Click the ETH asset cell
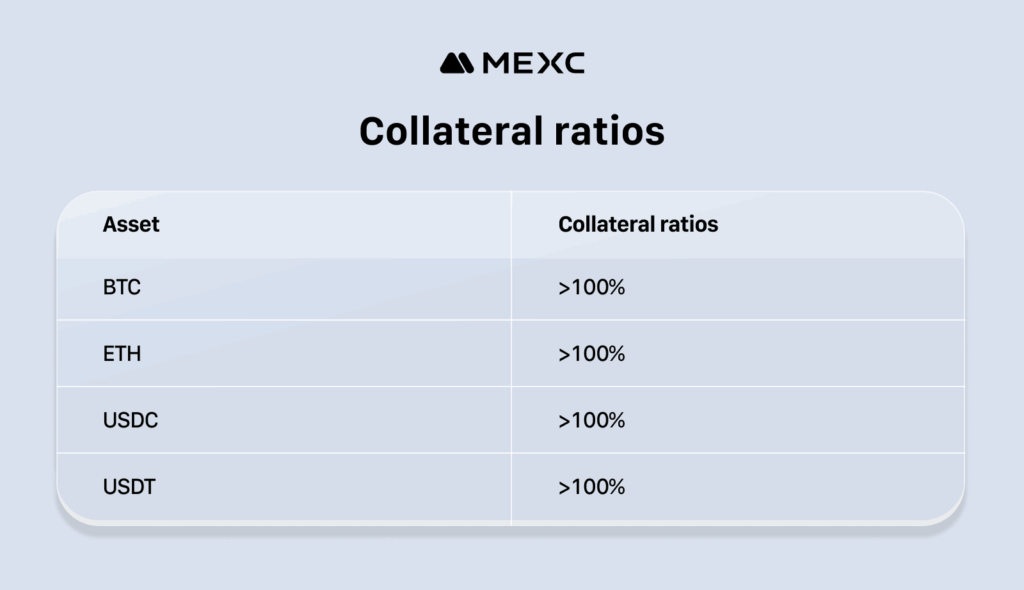The image size is (1024, 590). click(x=122, y=354)
